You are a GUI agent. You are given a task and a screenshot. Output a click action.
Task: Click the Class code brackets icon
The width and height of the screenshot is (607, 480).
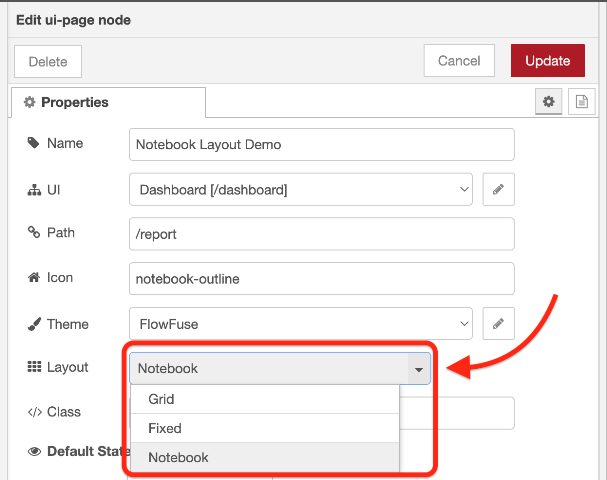34,412
